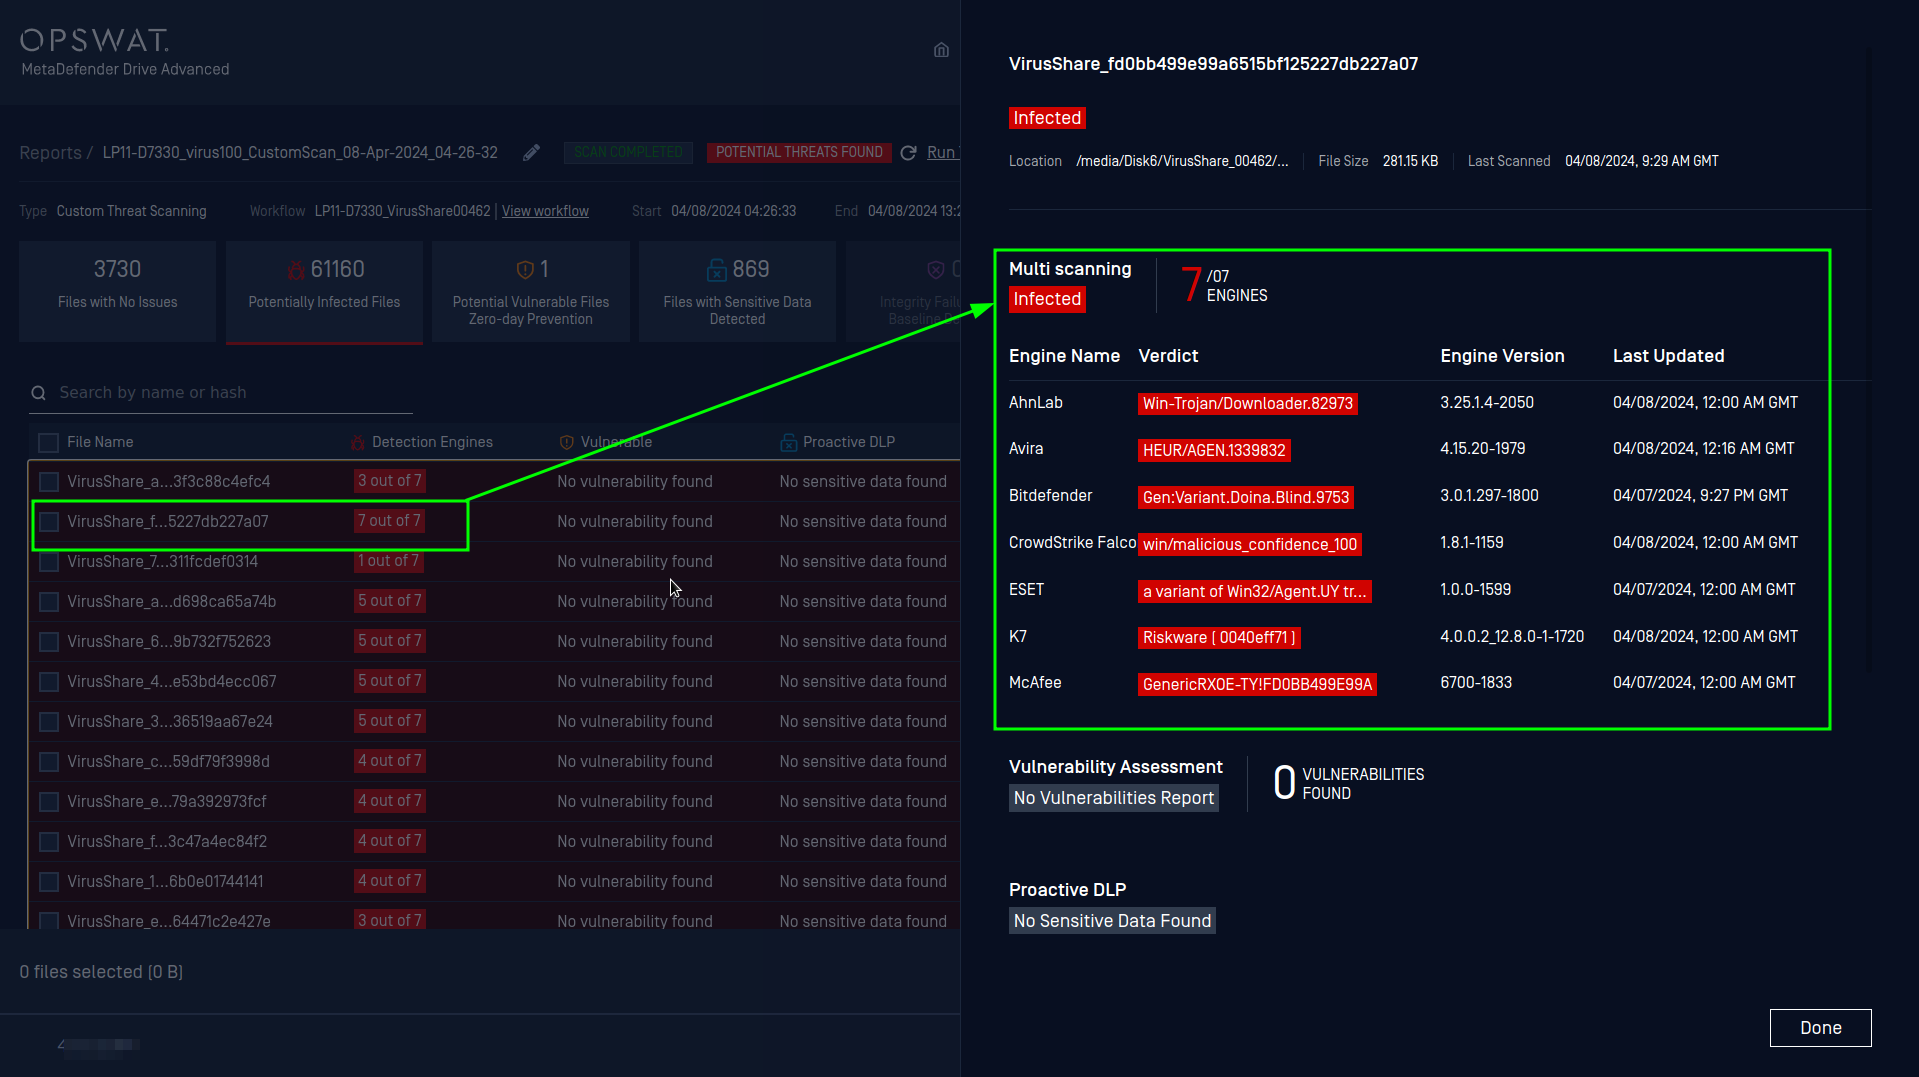Viewport: 1919px width, 1077px height.
Task: Click the McAfee engine version 6700-1833
Action: 1476,683
